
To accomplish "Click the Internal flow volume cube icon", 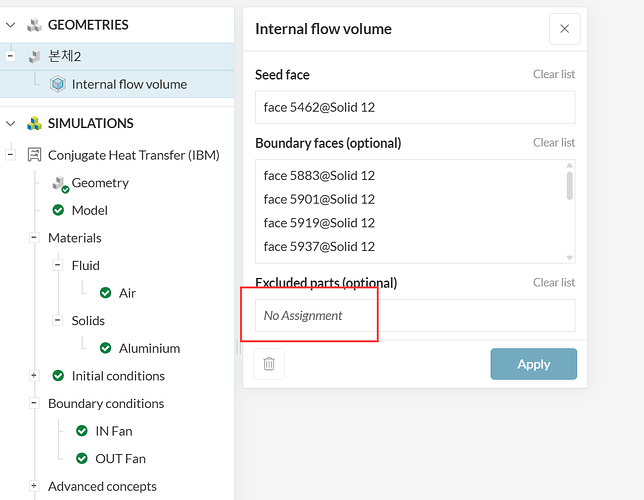I will (58, 84).
